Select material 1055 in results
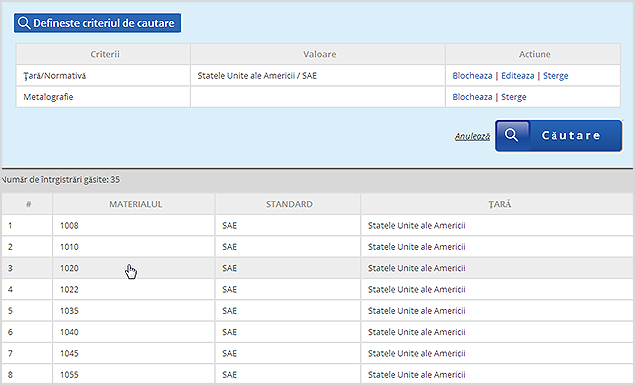Image resolution: width=635 pixels, height=385 pixels. (69, 375)
